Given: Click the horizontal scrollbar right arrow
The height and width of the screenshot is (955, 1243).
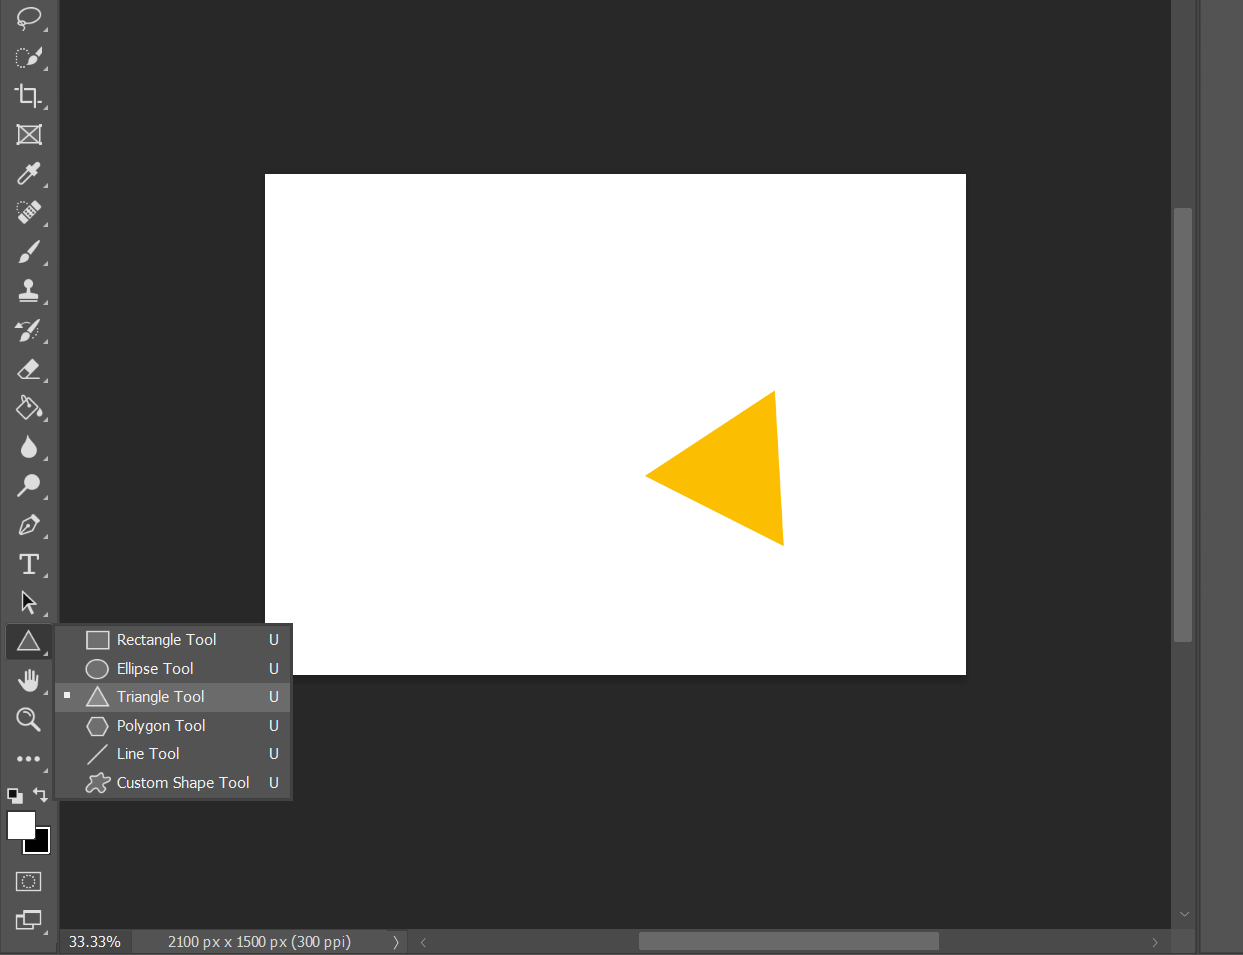Looking at the screenshot, I should coord(1155,942).
